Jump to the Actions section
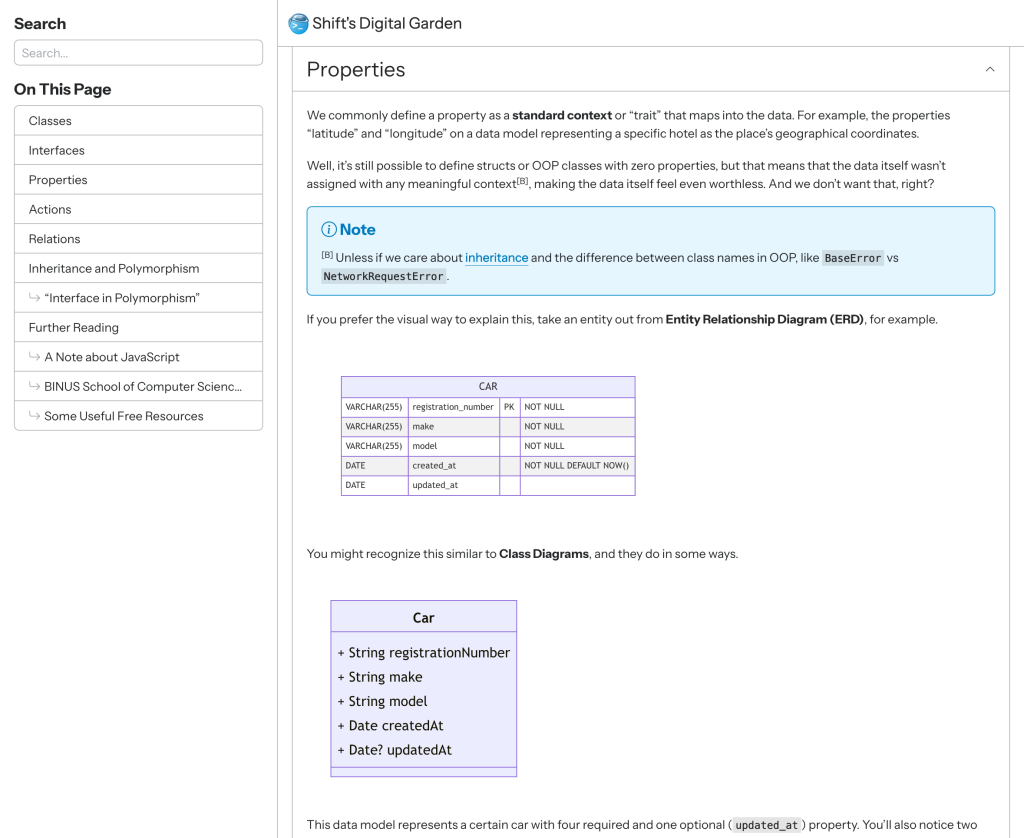Screen dimensions: 1024x838 (138, 209)
